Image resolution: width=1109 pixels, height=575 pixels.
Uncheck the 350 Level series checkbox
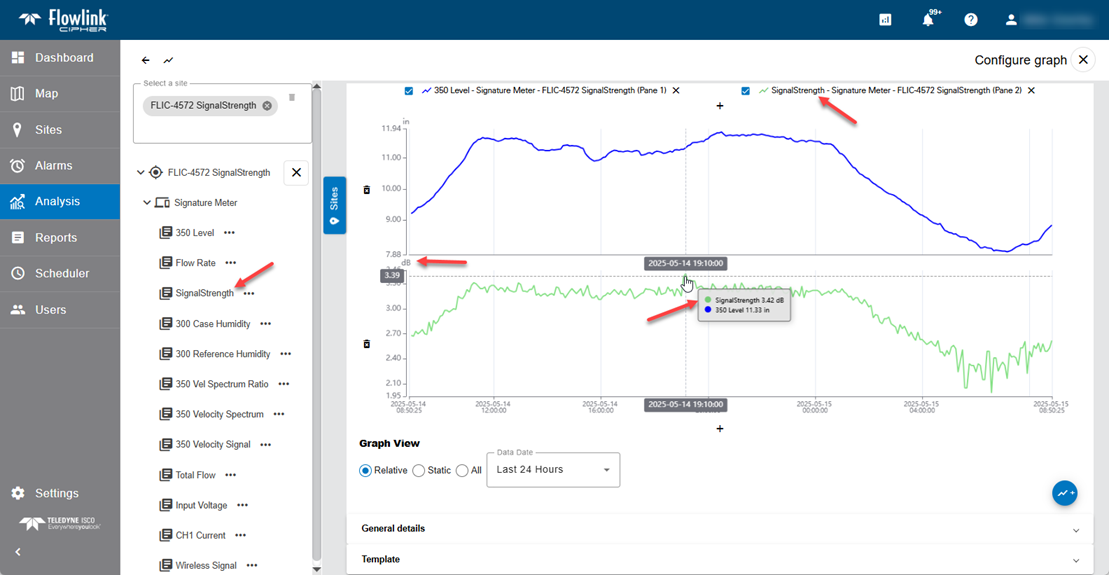[x=409, y=91]
